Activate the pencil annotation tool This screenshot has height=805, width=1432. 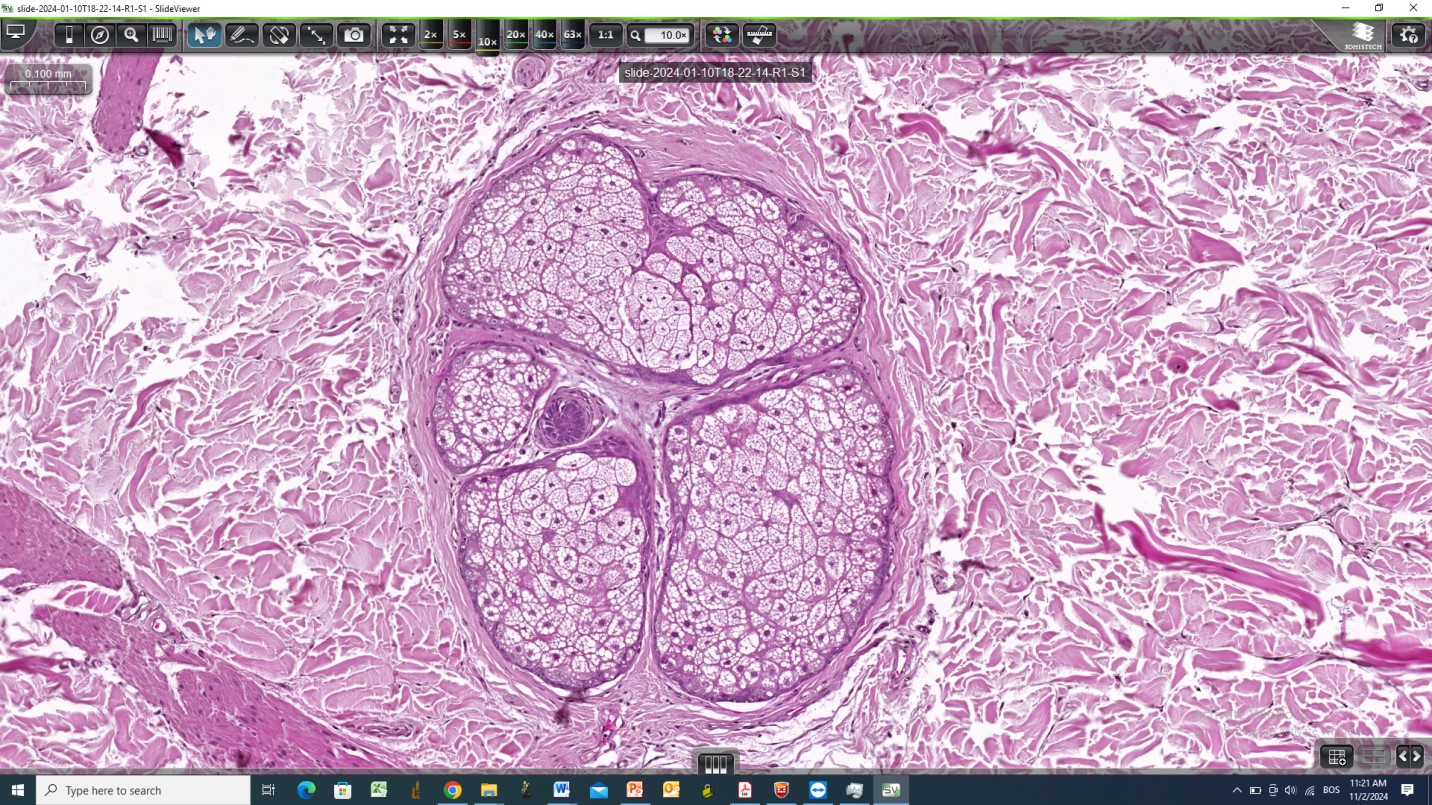[x=241, y=35]
